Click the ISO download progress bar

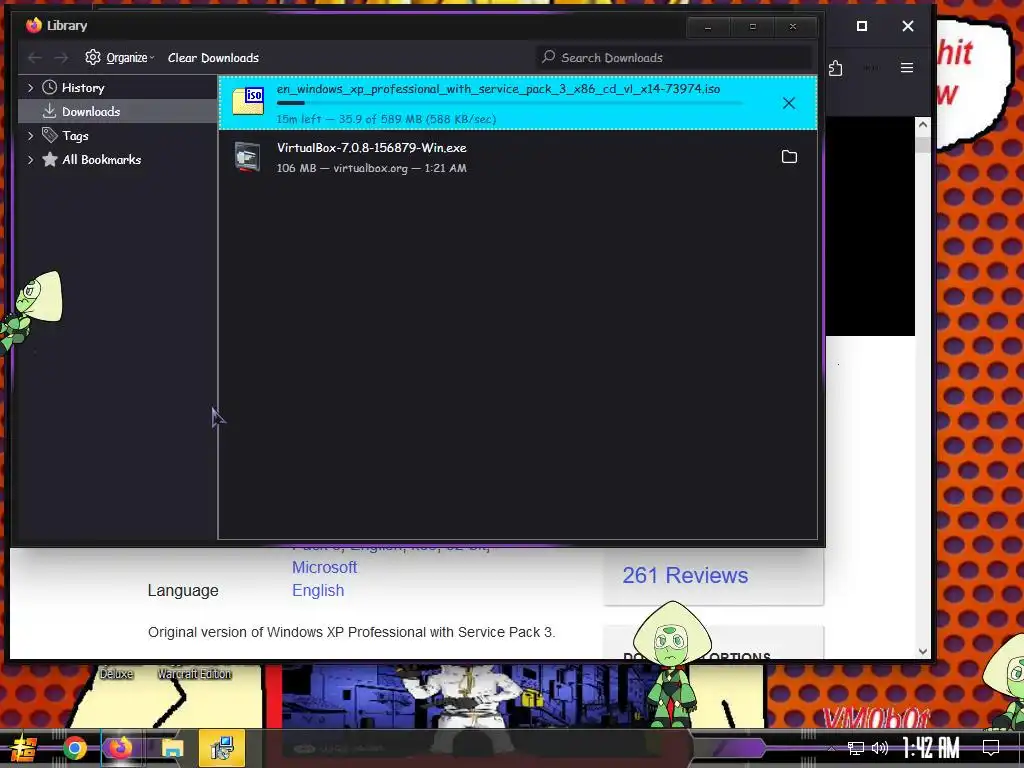(x=509, y=103)
